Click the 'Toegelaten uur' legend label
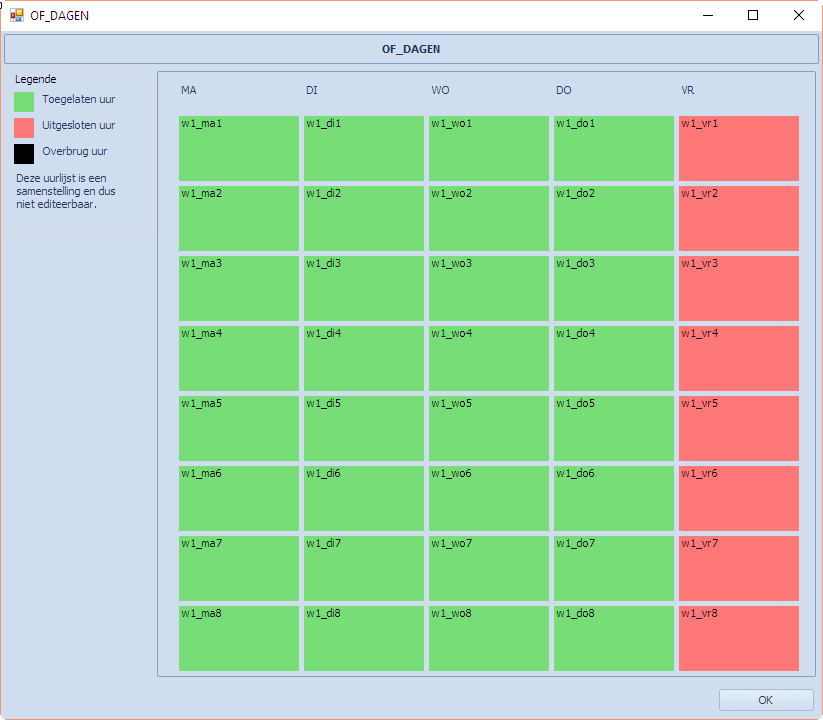The height and width of the screenshot is (720, 823). [79, 99]
